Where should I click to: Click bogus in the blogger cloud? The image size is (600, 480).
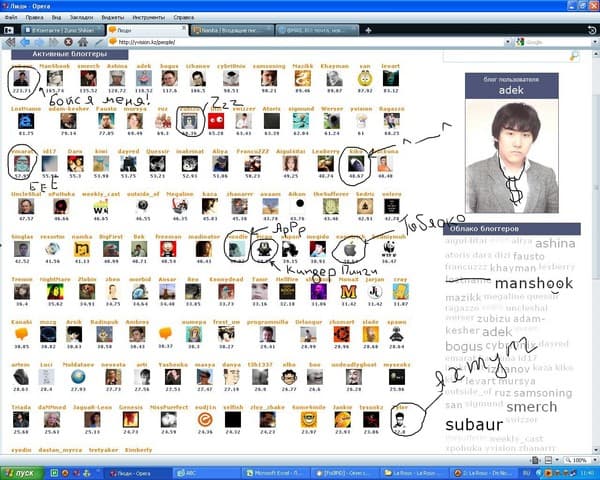[464, 346]
